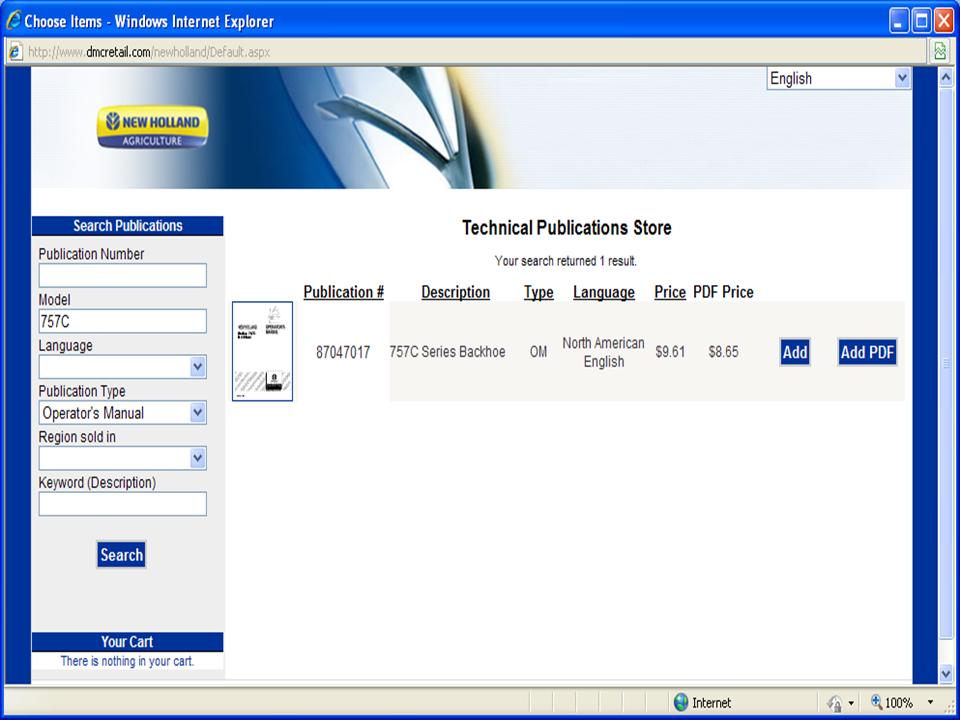Viewport: 960px width, 720px height.
Task: Minimize the Internet Explorer window
Action: [899, 21]
